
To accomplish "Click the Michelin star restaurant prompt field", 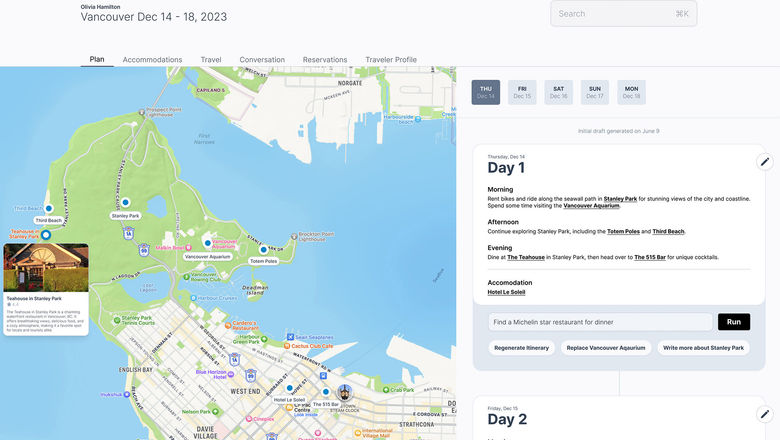I will click(600, 322).
